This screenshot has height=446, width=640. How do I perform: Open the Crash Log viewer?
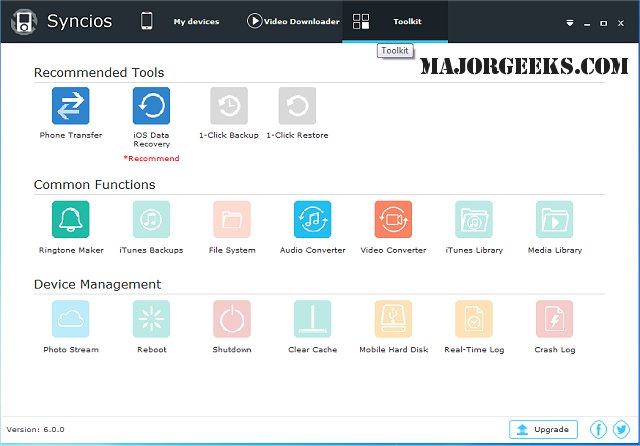click(x=554, y=319)
